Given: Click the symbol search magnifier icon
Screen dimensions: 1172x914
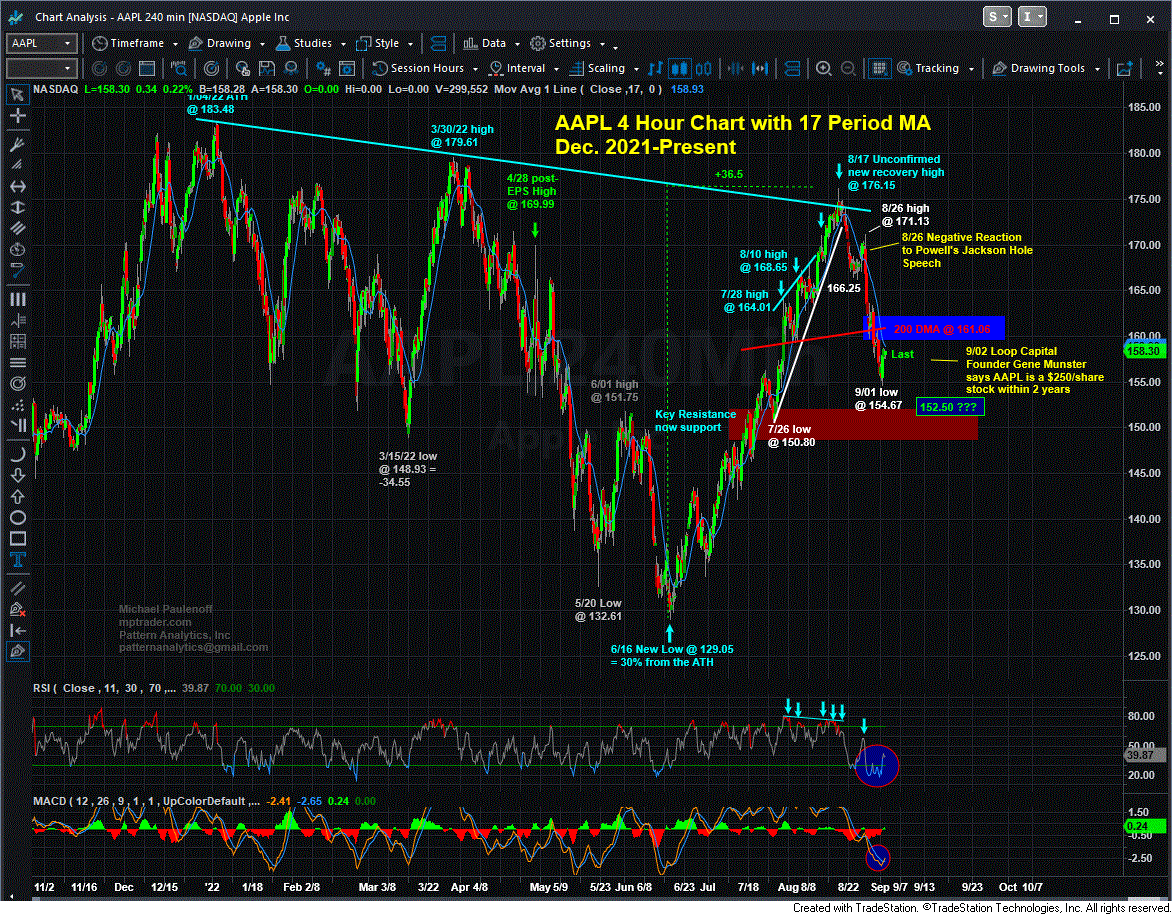Looking at the screenshot, I should click(x=179, y=69).
